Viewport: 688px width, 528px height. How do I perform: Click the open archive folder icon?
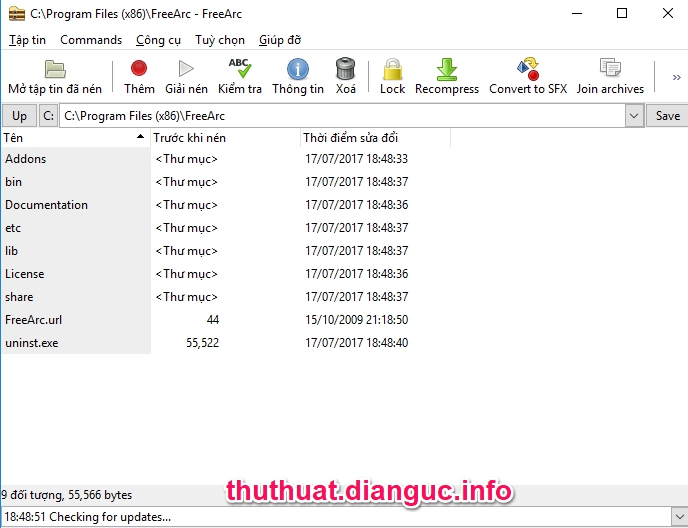(55, 69)
